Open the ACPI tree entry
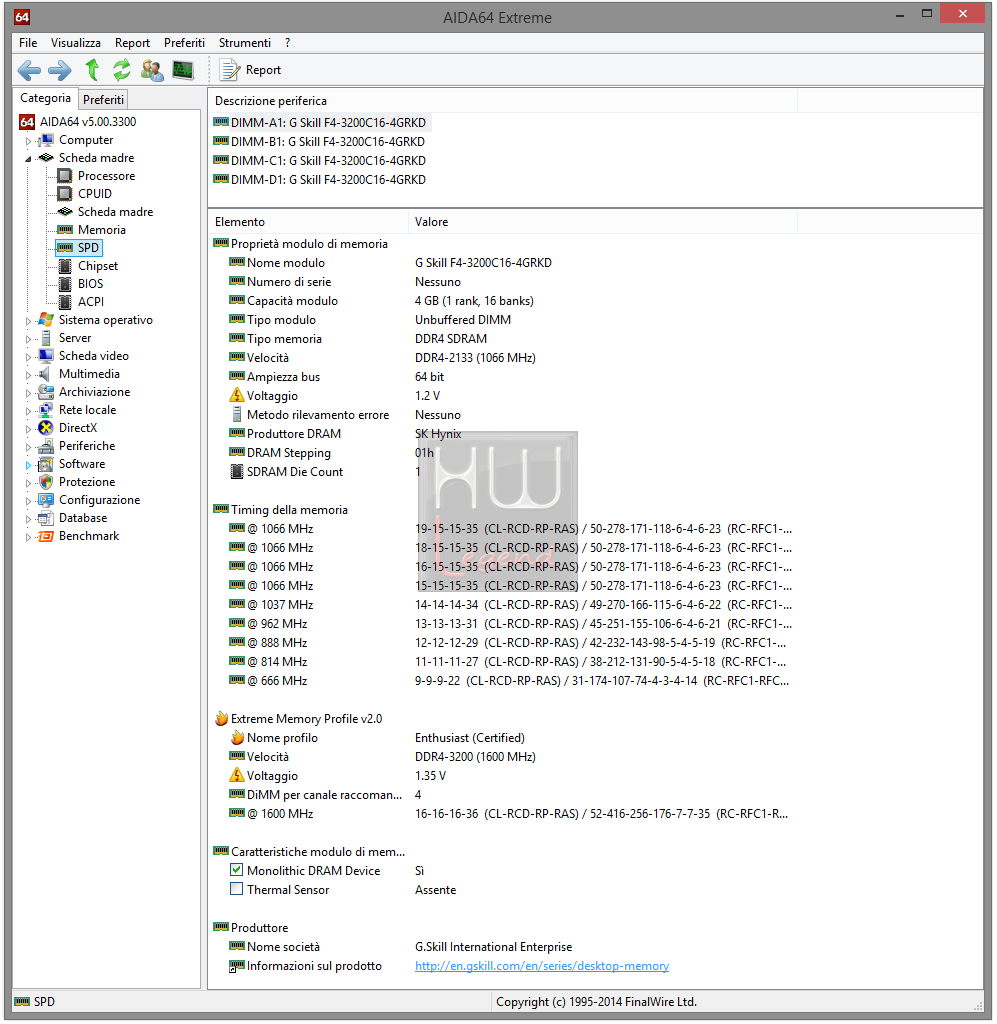Viewport: 997px width, 1024px height. [x=91, y=302]
